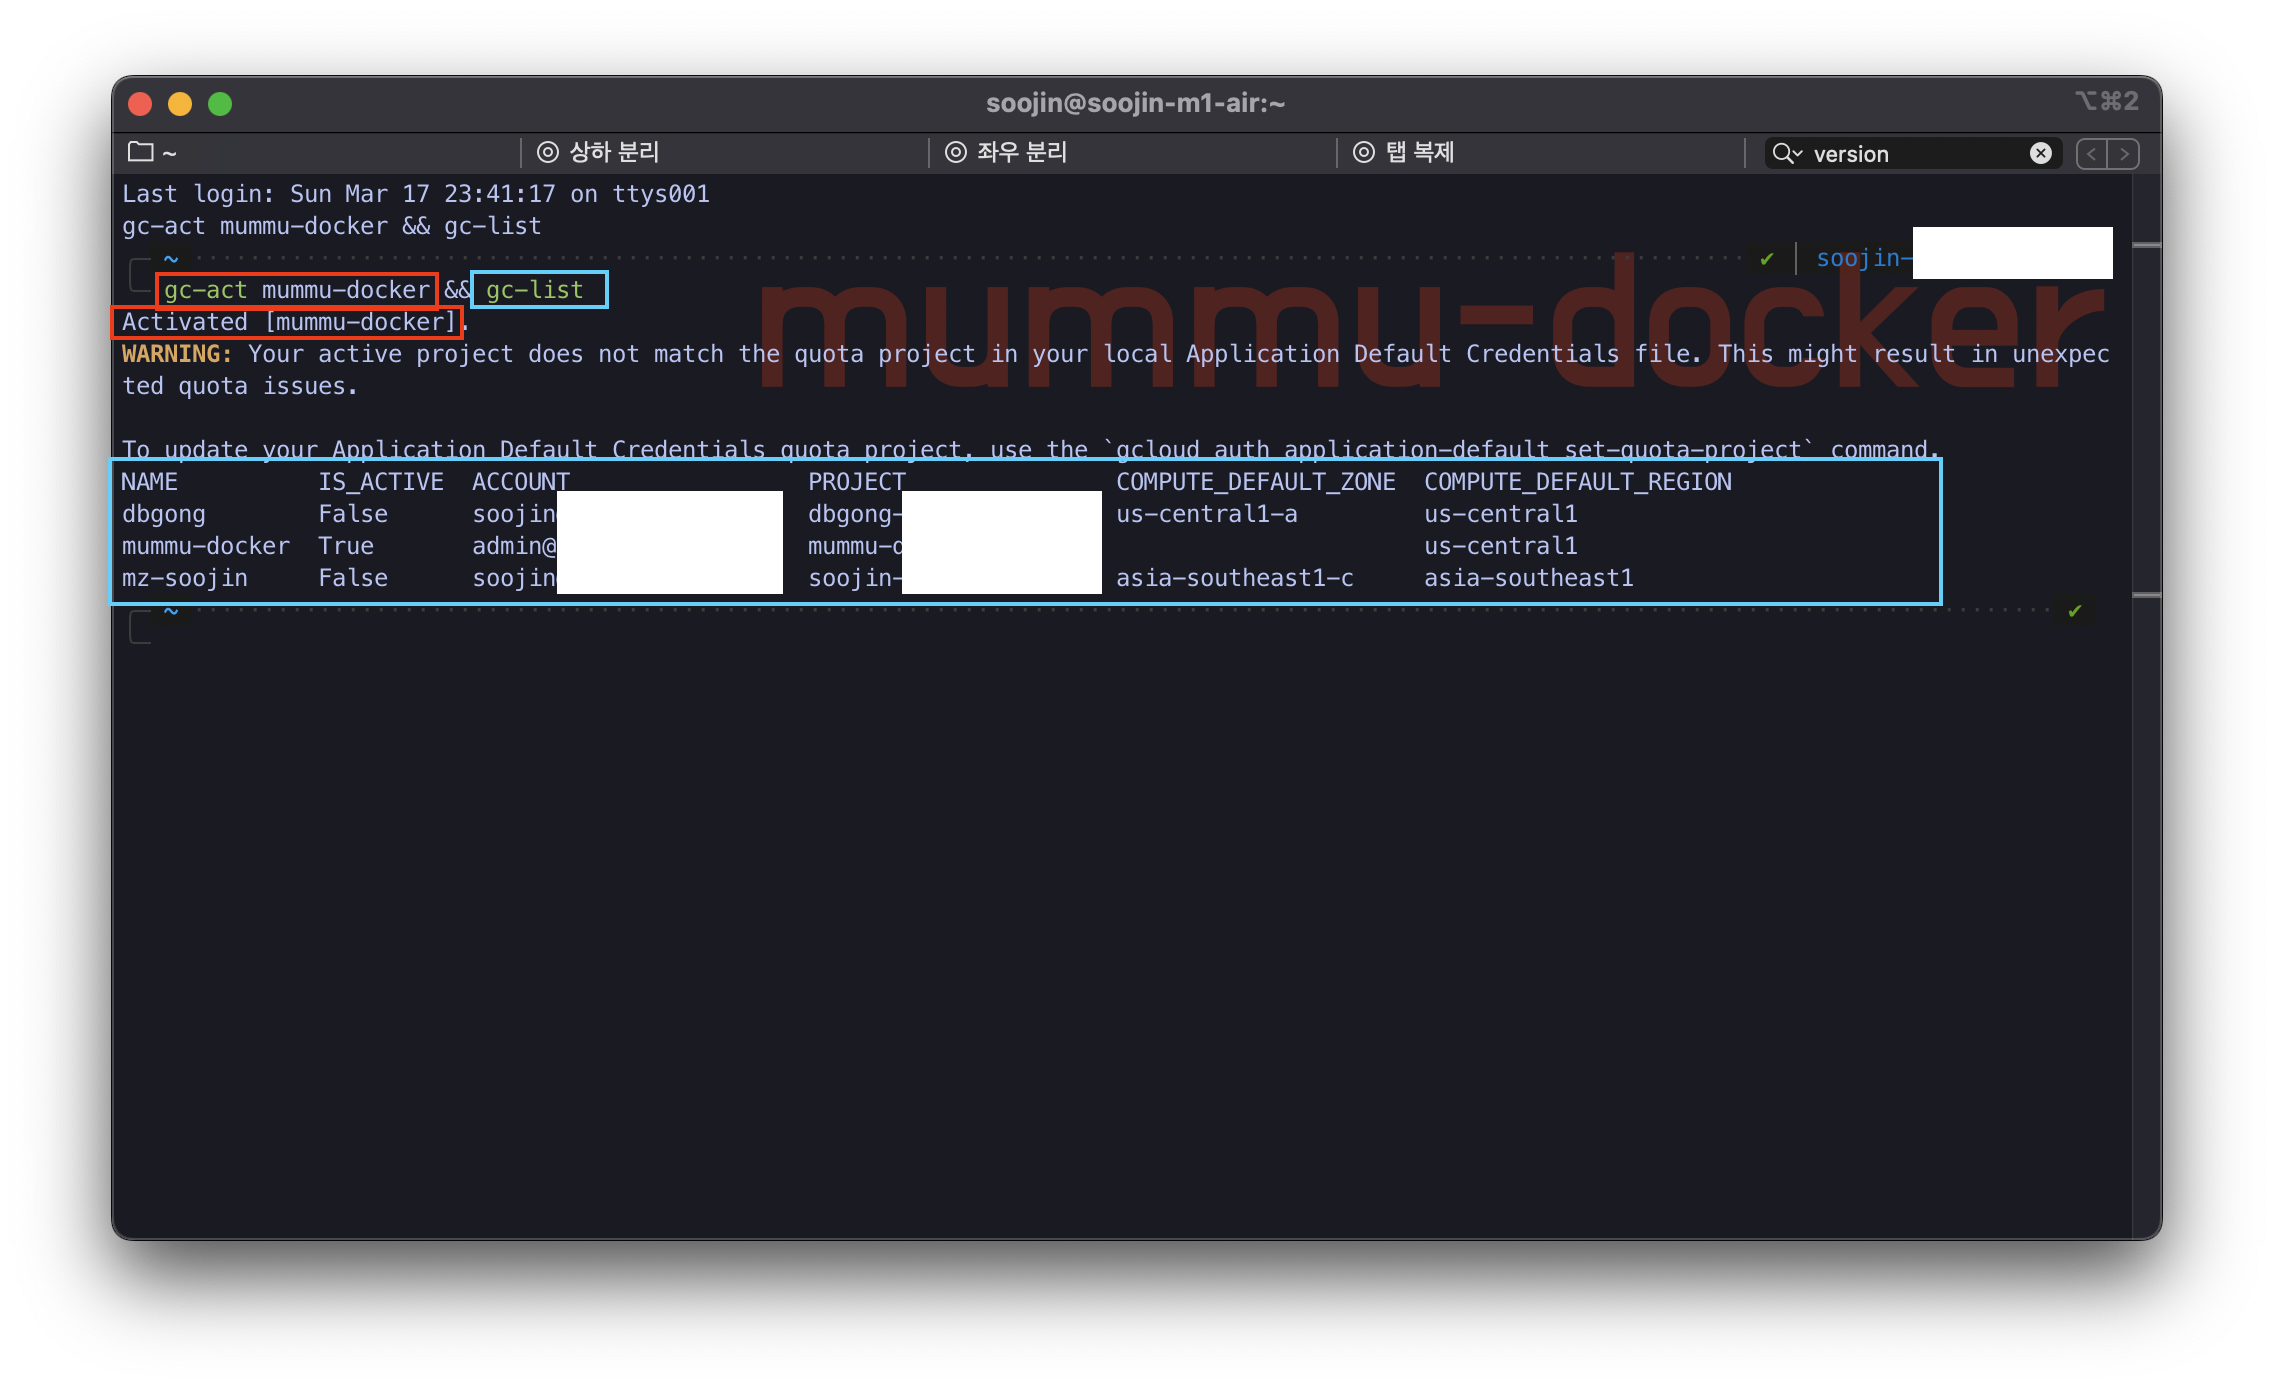Open the search options magnifier dropdown
Viewport: 2274px width, 1388px height.
pos(1786,153)
